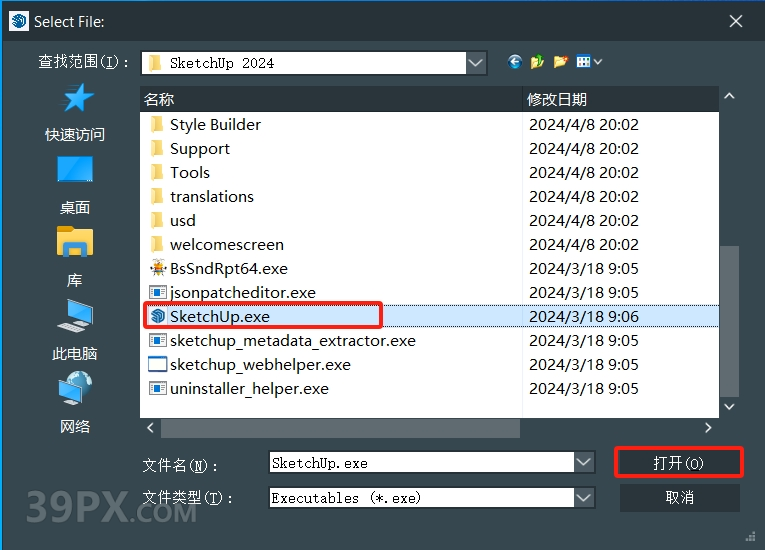
Task: Click BsSndRpt64.exe modified date cell
Action: pyautogui.click(x=584, y=268)
